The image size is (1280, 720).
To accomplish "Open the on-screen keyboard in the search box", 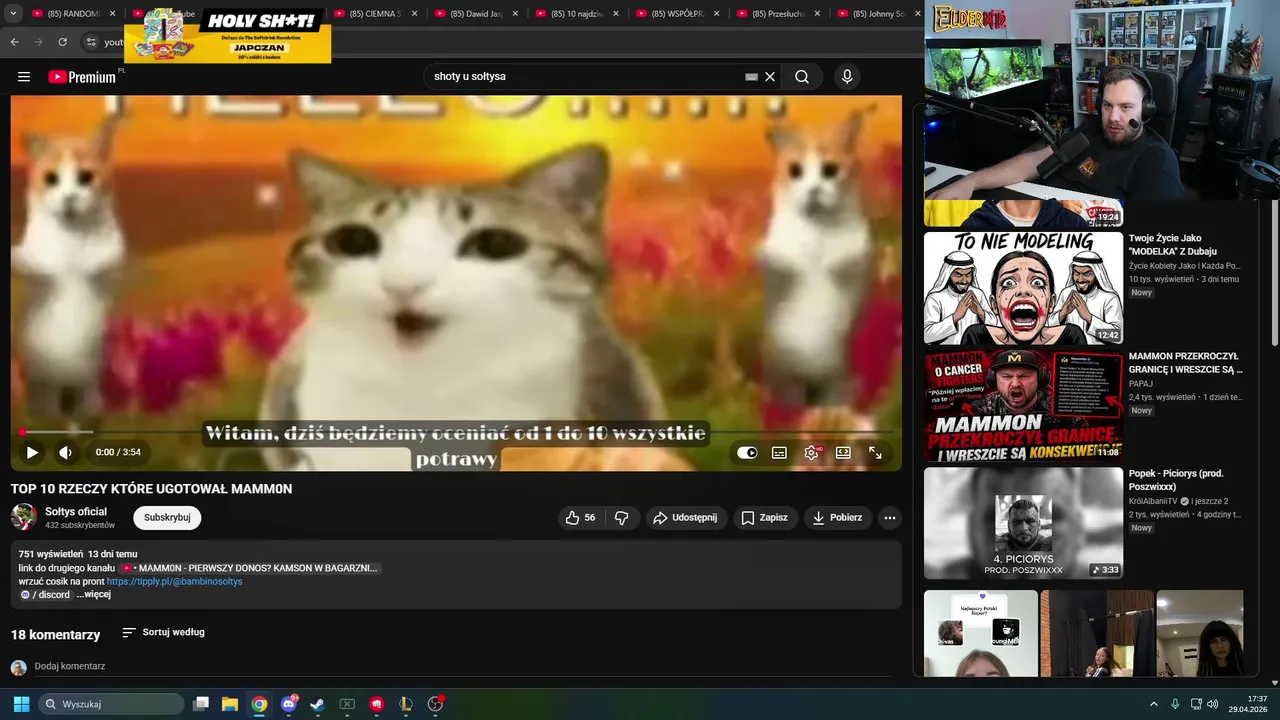I will pyautogui.click(x=751, y=77).
